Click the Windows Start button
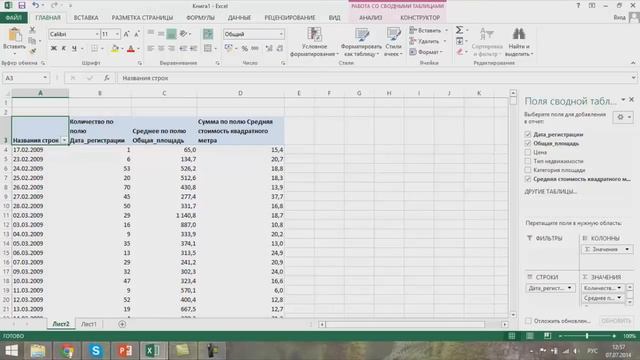Screen dimensions: 640x360 coord(11,351)
